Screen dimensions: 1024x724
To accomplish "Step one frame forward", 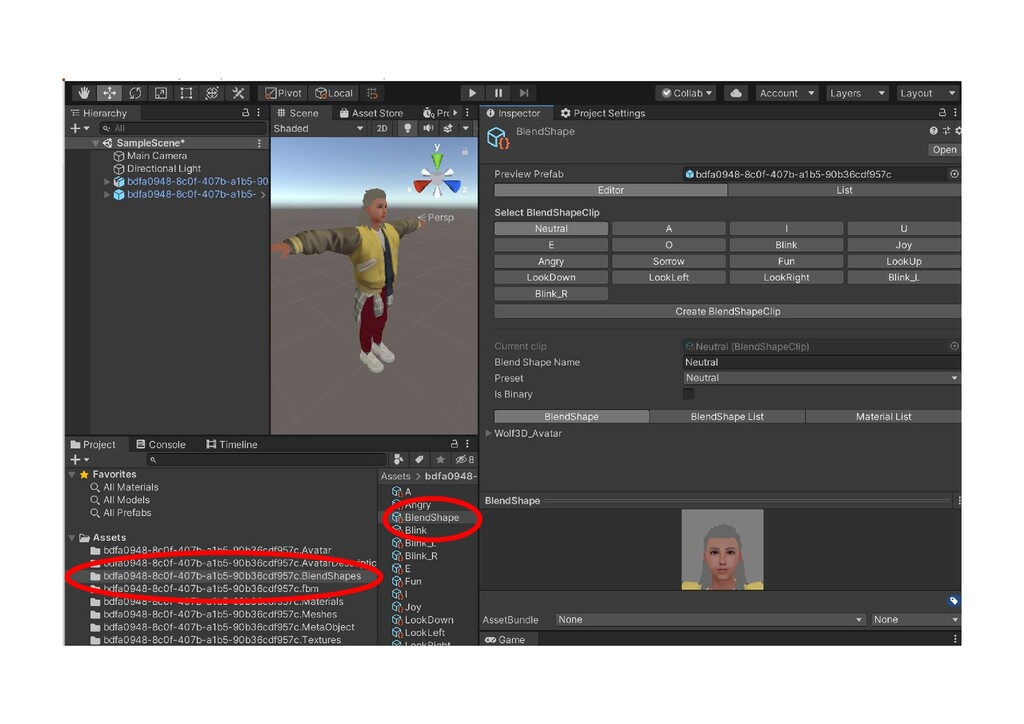I will coord(524,93).
